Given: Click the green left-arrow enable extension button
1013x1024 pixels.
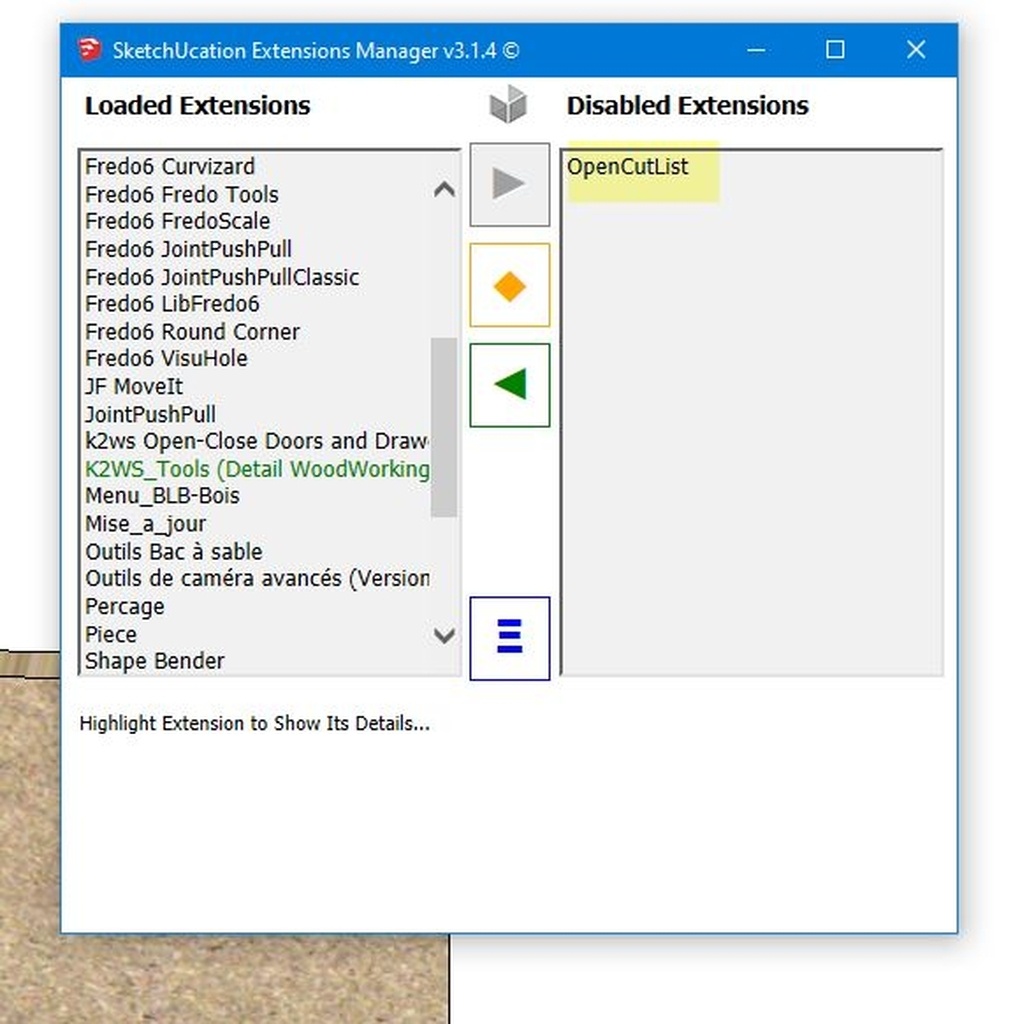Looking at the screenshot, I should point(509,385).
